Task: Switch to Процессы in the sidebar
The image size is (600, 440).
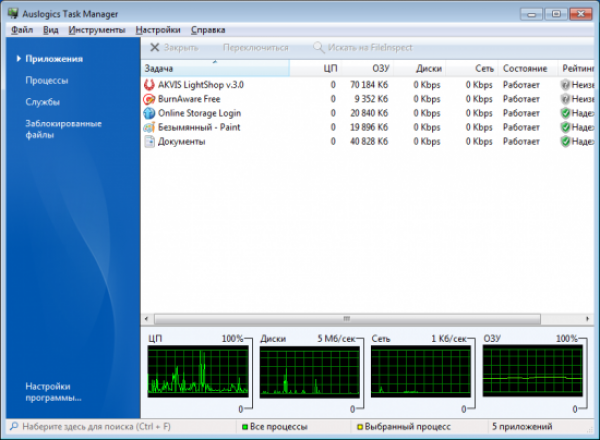Action: [x=47, y=80]
